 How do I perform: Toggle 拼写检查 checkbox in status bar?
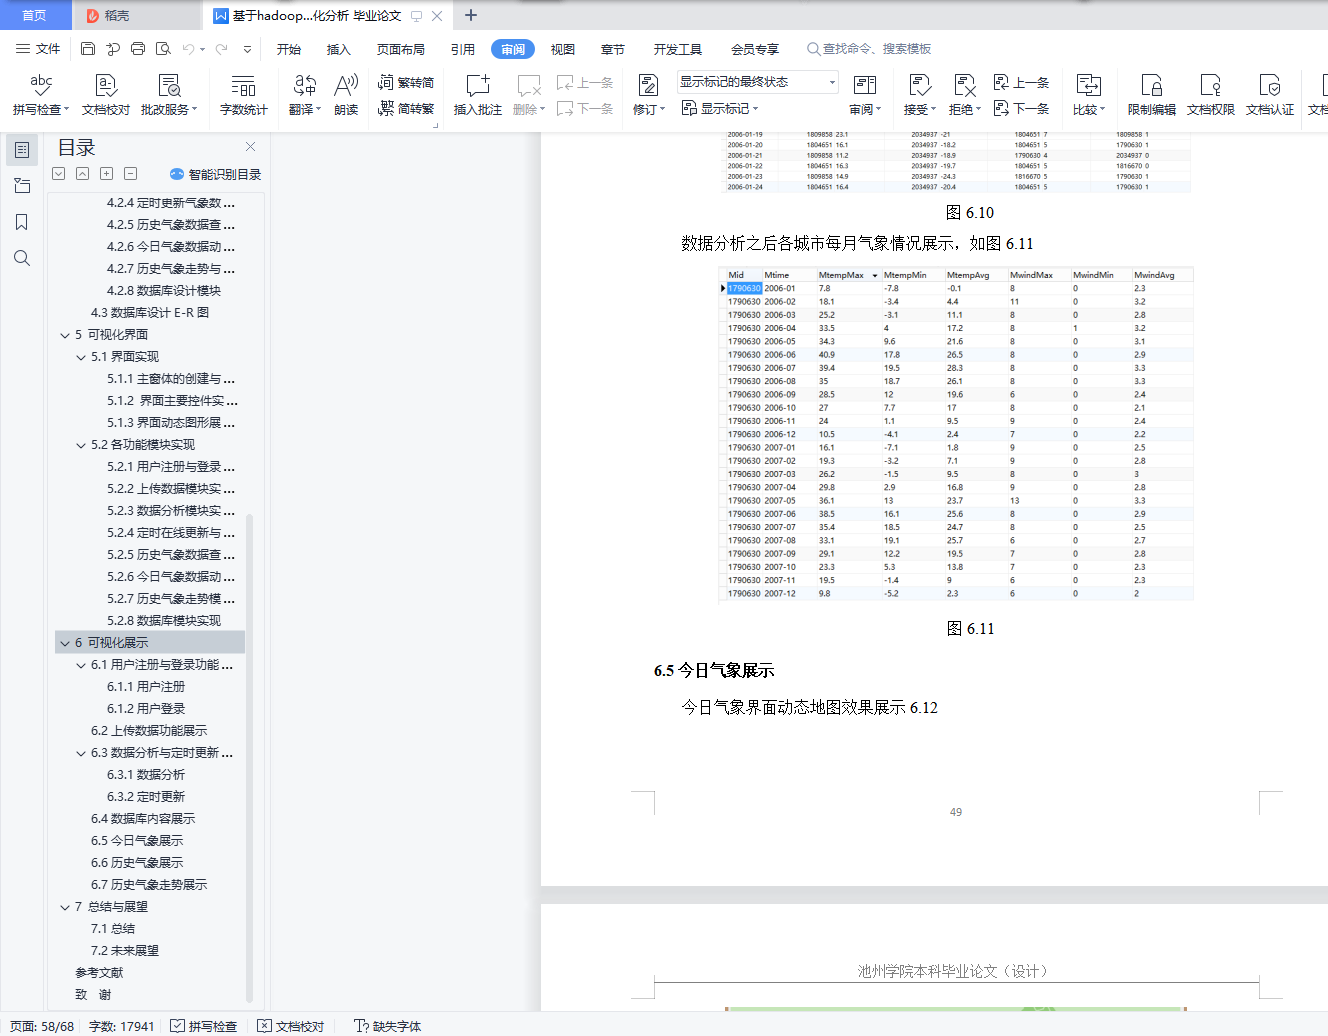pos(204,1026)
